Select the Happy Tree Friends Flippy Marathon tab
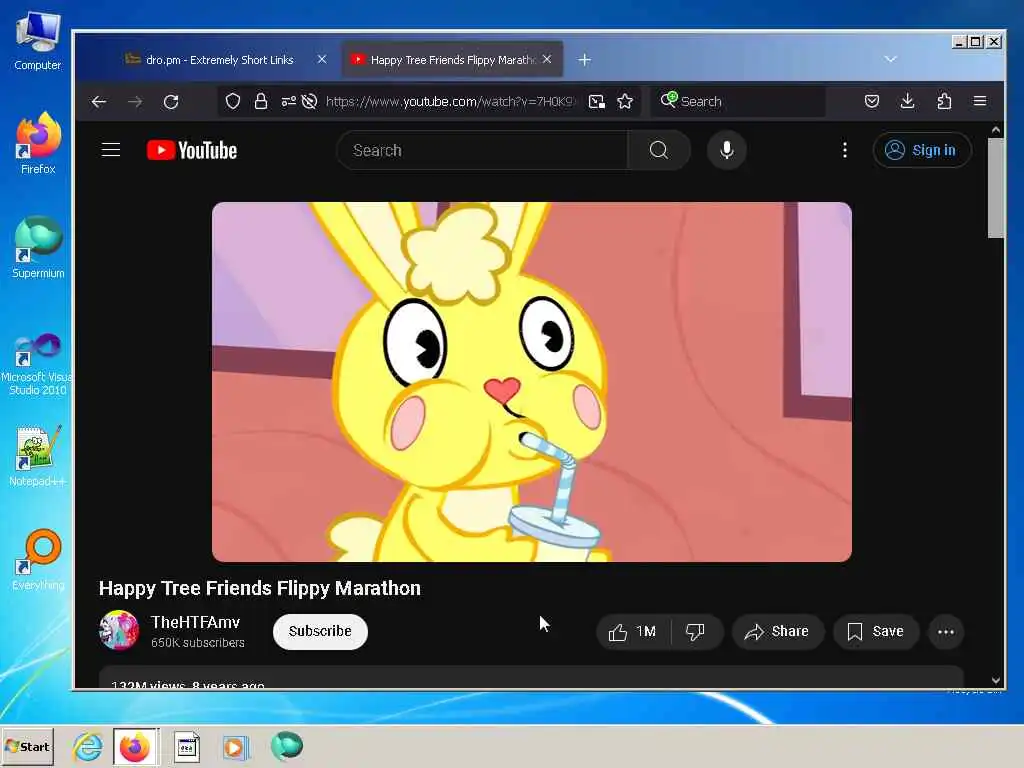Viewport: 1024px width, 768px height. pyautogui.click(x=452, y=59)
